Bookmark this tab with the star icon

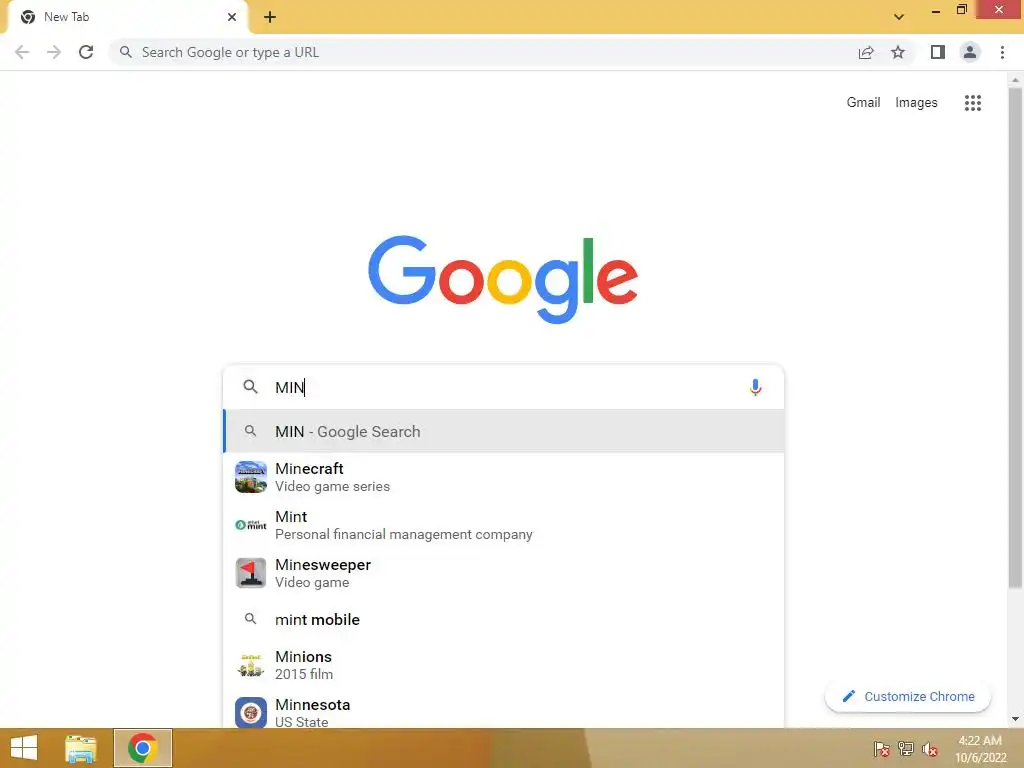point(898,52)
